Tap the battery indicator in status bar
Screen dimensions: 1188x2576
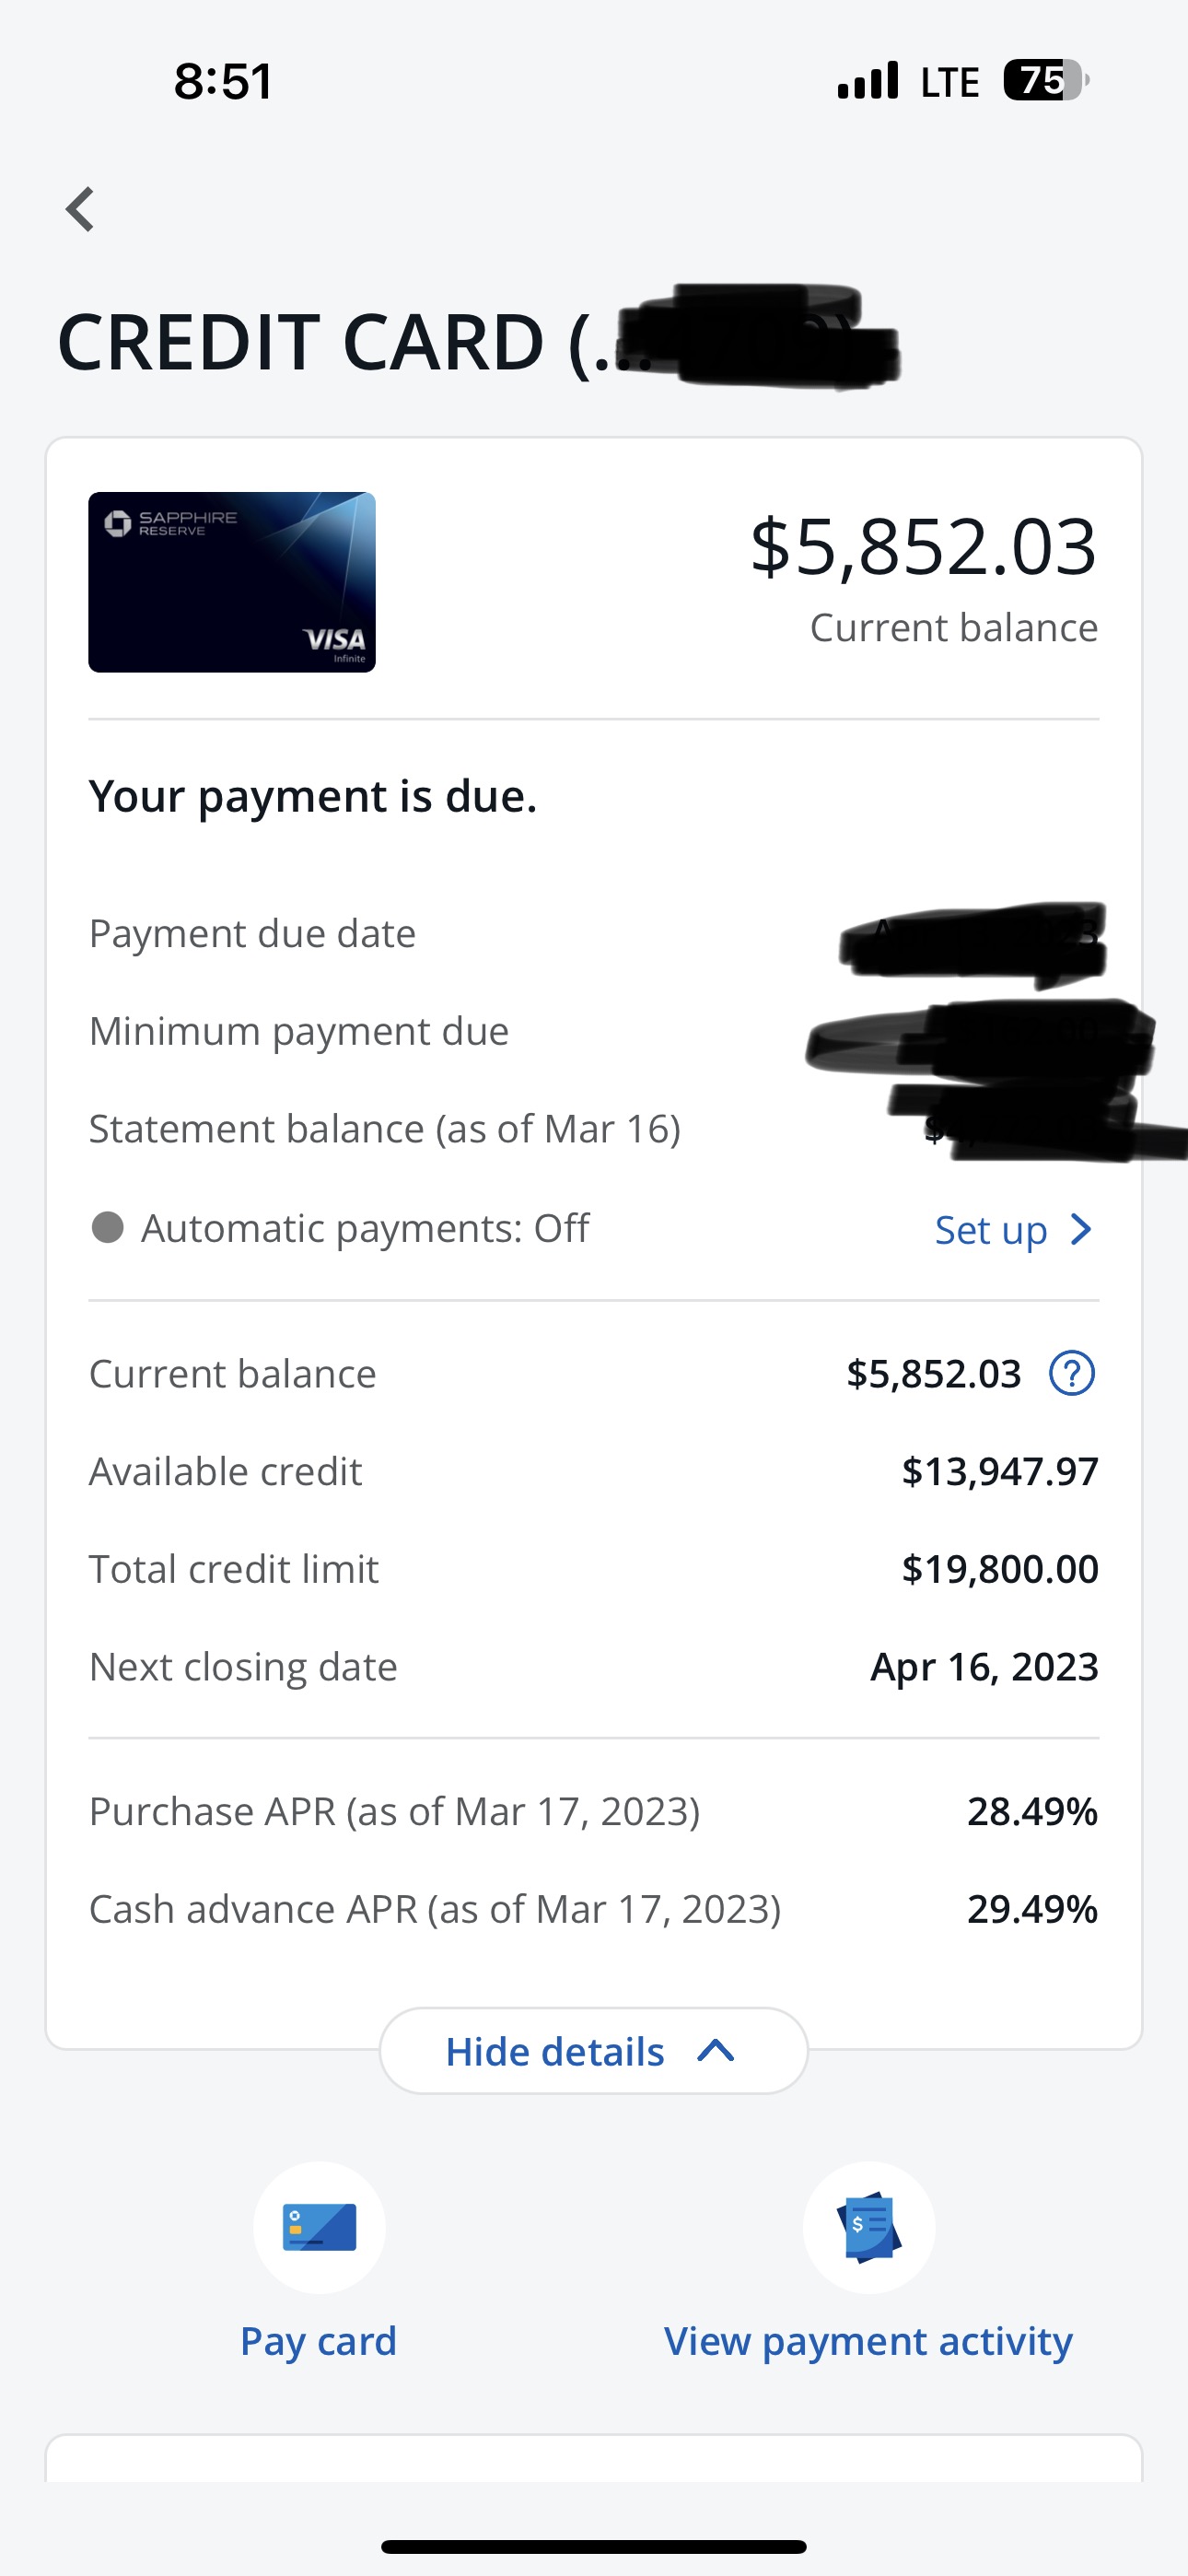[1044, 81]
